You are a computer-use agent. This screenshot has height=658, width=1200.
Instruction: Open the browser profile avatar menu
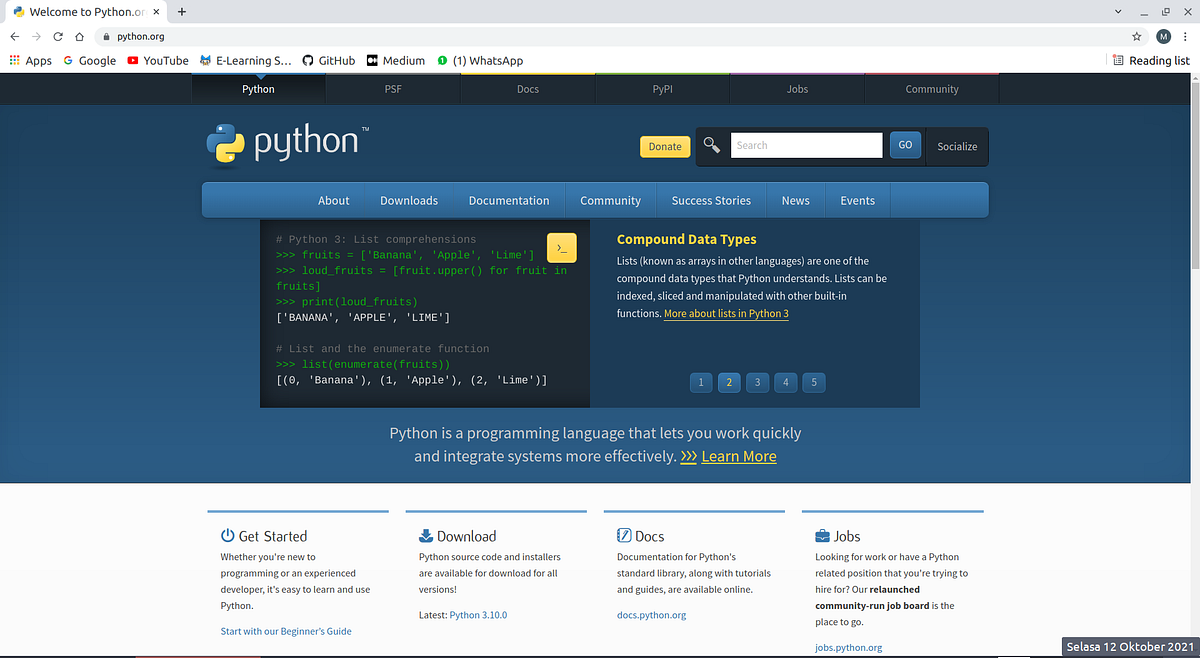click(x=1163, y=36)
